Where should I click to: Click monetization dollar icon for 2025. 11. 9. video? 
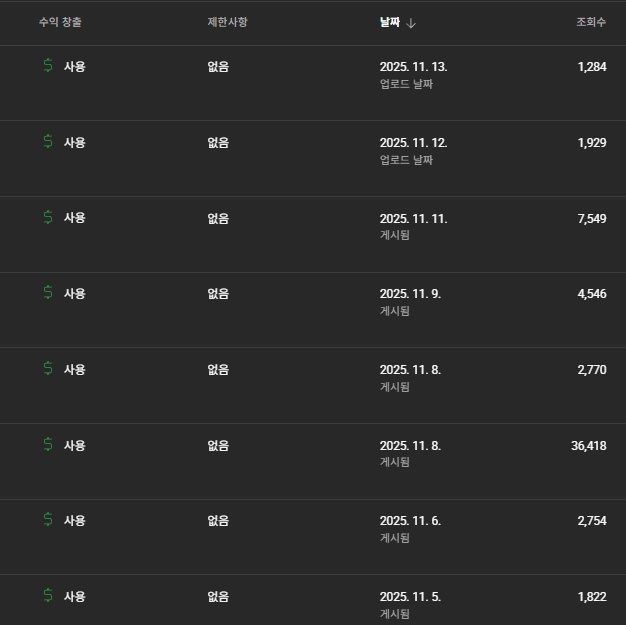(x=48, y=293)
